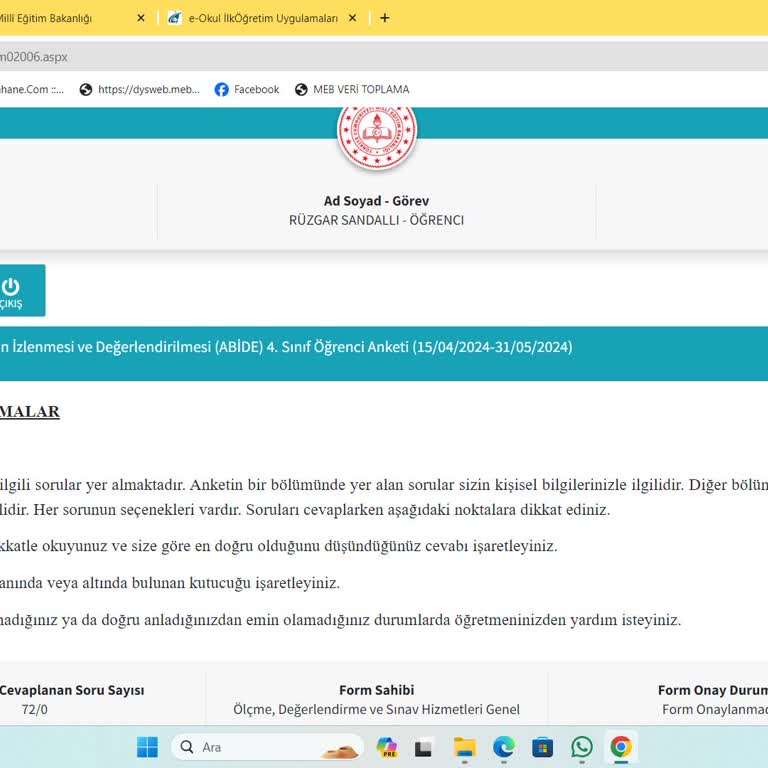The image size is (768, 768).
Task: Select the name RÜZGAR SANDALLI - ÖĞRENCİ
Action: coord(376,220)
